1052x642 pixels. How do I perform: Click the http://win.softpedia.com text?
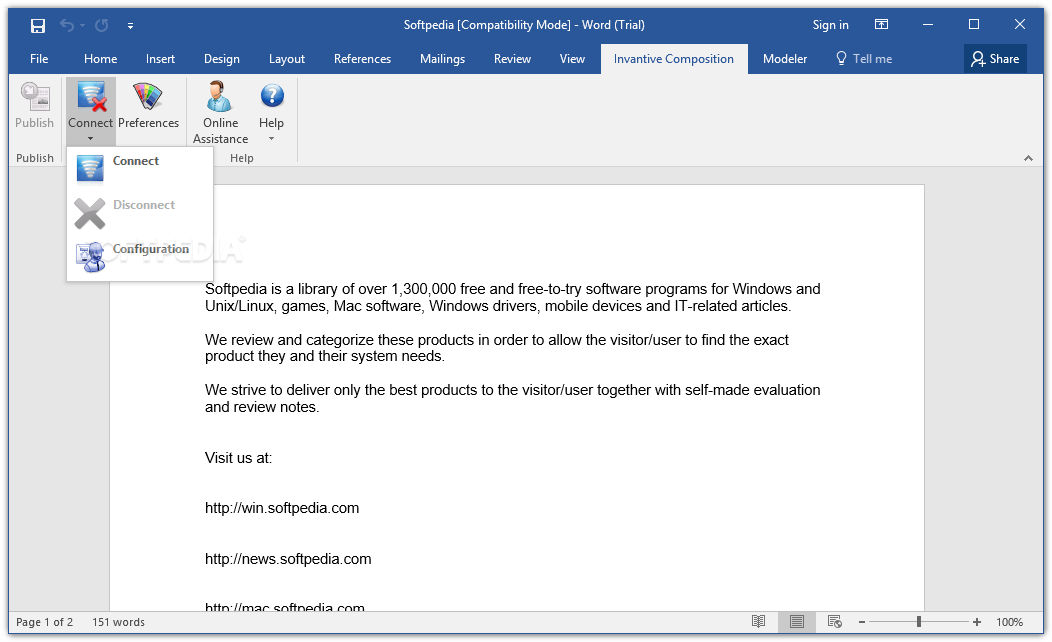pos(282,509)
